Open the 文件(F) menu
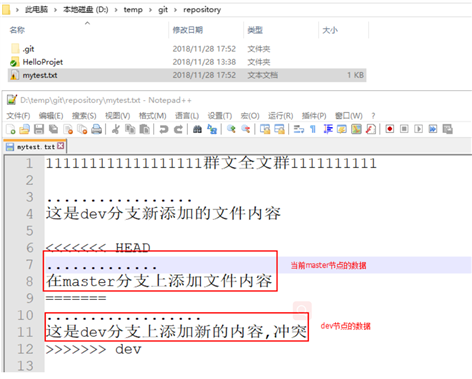The width and height of the screenshot is (472, 379). [18, 116]
